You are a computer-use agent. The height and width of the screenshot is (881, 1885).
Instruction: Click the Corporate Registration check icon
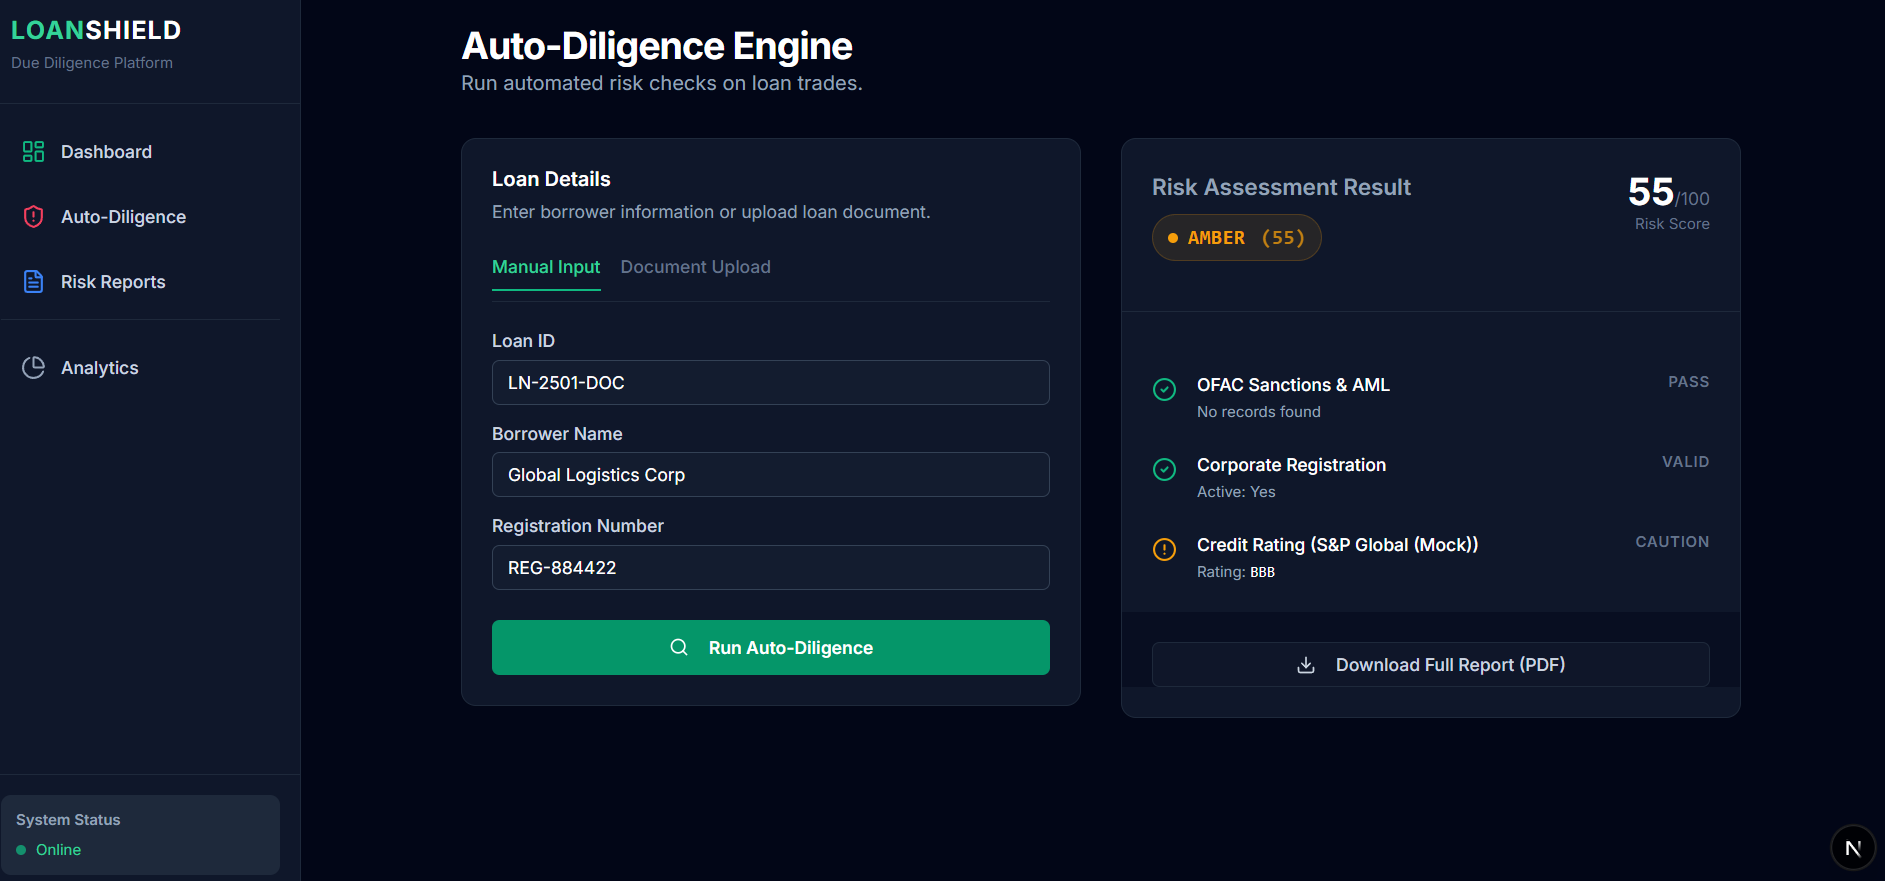1164,470
